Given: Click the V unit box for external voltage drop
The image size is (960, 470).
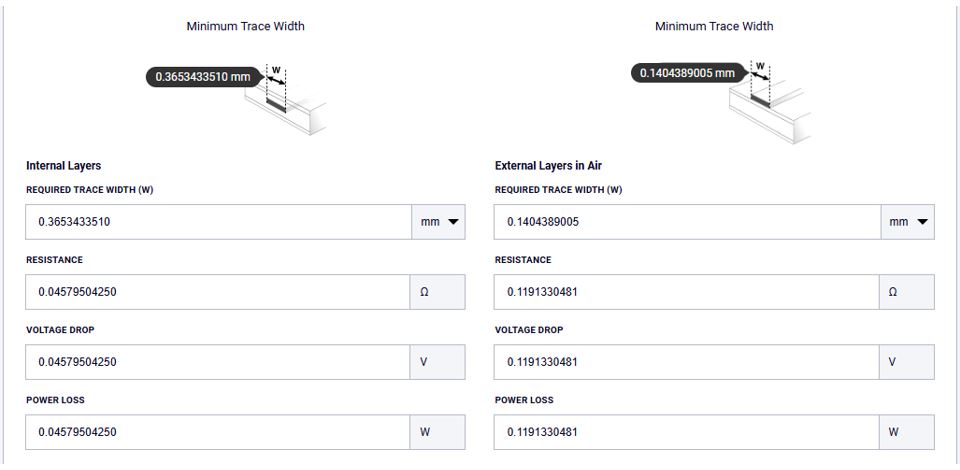Looking at the screenshot, I should 908,362.
